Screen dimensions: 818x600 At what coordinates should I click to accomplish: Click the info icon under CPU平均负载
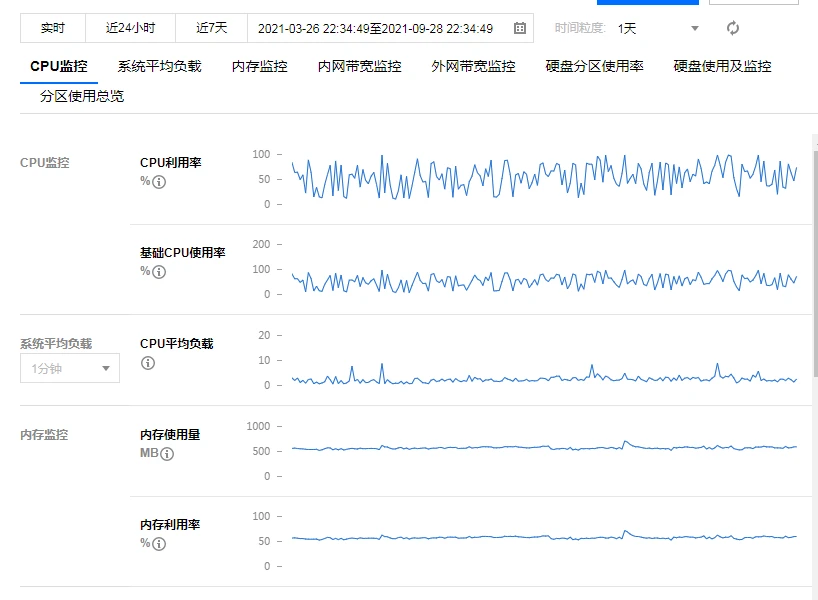[148, 363]
